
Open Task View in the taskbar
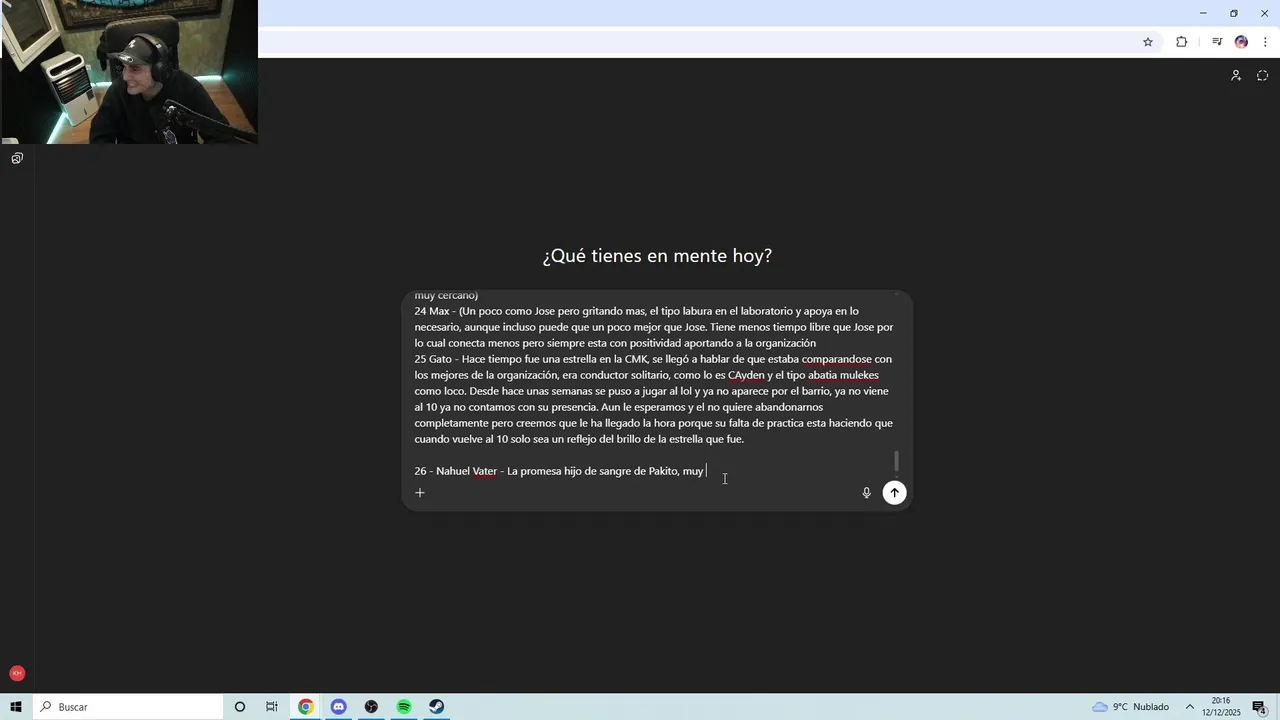(272, 707)
